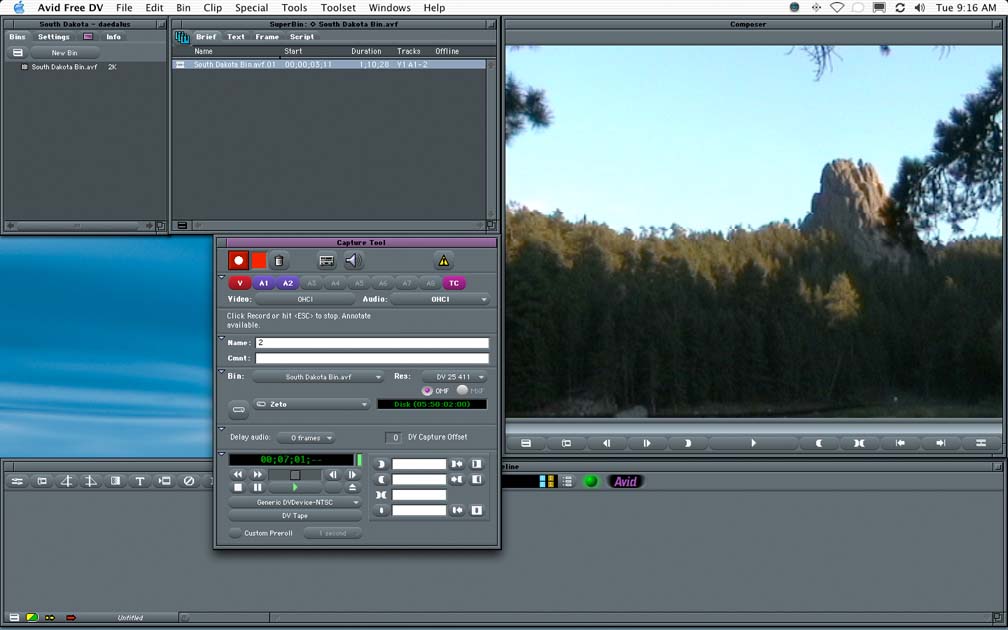Click the red Record button in Capture Tool
The image size is (1008, 630).
coord(238,260)
